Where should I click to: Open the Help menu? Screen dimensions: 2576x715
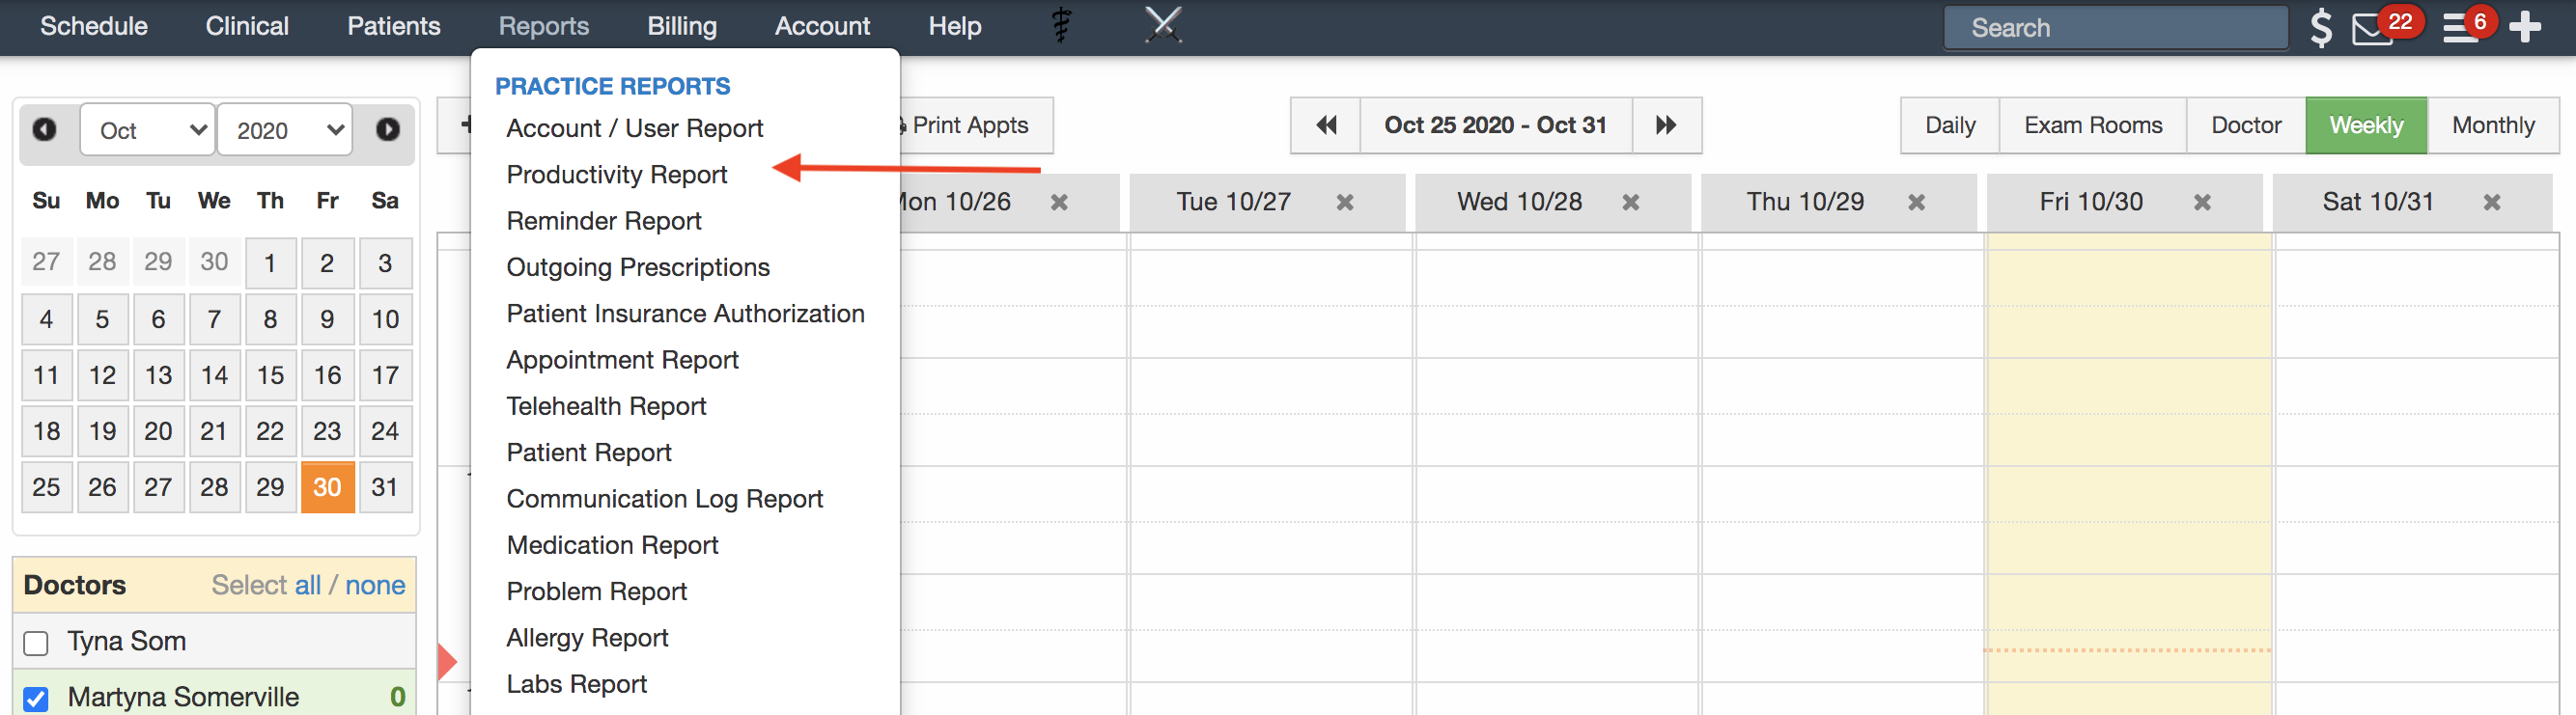coord(954,26)
